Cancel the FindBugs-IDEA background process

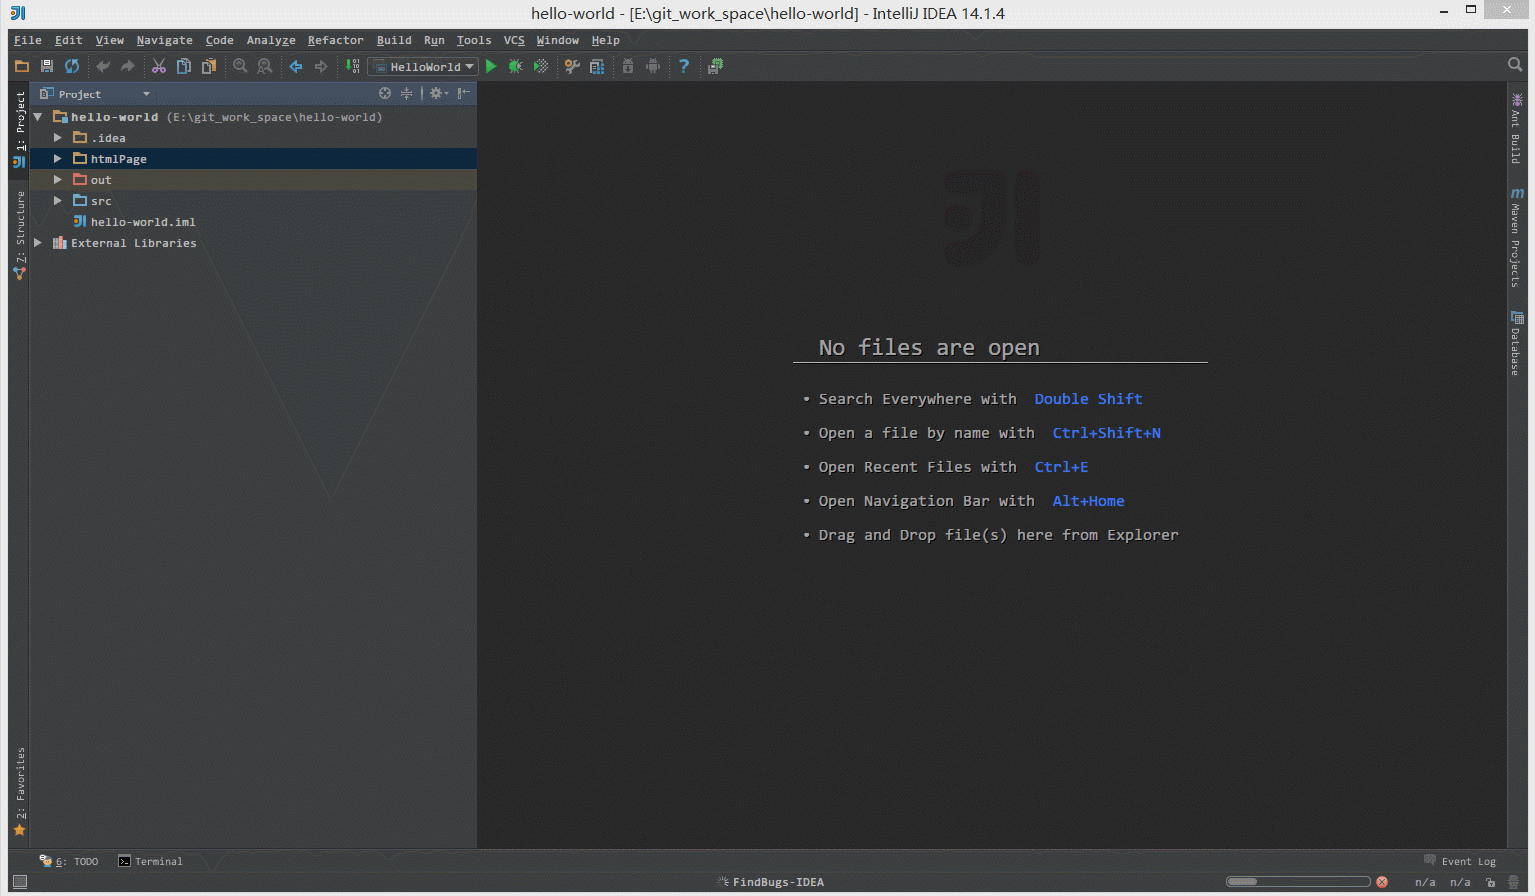[1382, 882]
